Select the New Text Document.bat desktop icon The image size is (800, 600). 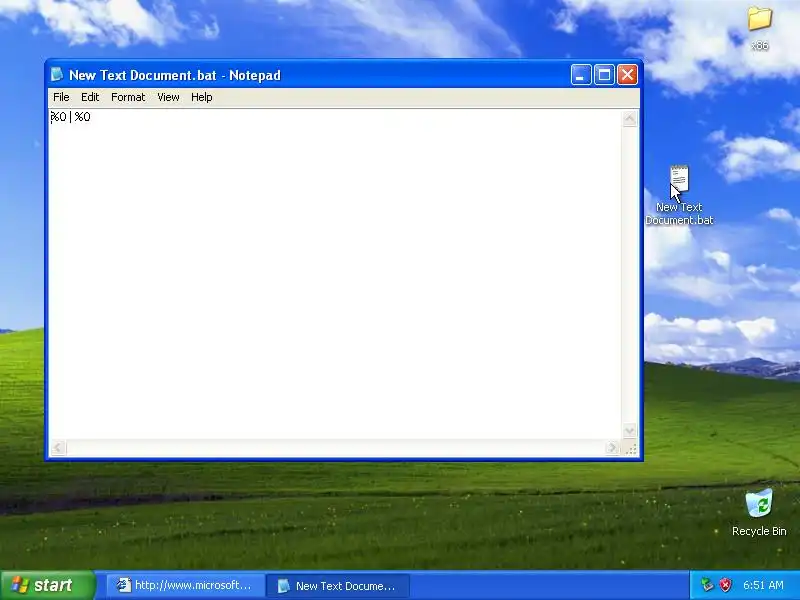click(x=679, y=195)
